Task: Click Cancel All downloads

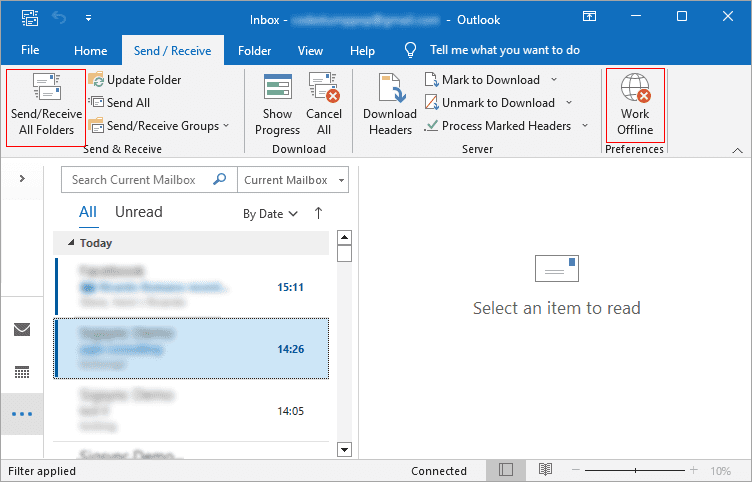Action: pos(324,105)
